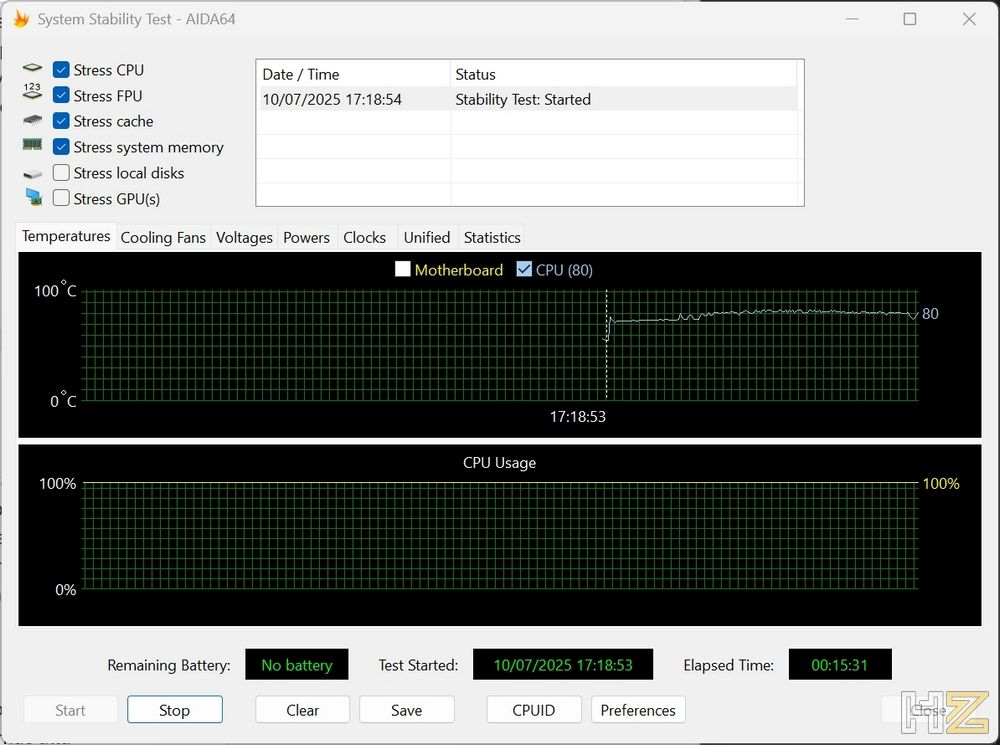Select the Temperatures tab
The width and height of the screenshot is (1000, 745).
pos(66,236)
